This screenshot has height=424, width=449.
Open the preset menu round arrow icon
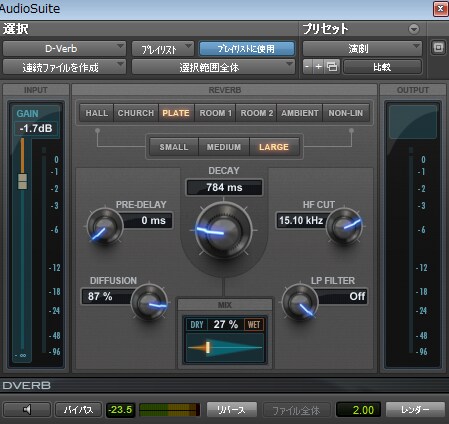pos(414,29)
